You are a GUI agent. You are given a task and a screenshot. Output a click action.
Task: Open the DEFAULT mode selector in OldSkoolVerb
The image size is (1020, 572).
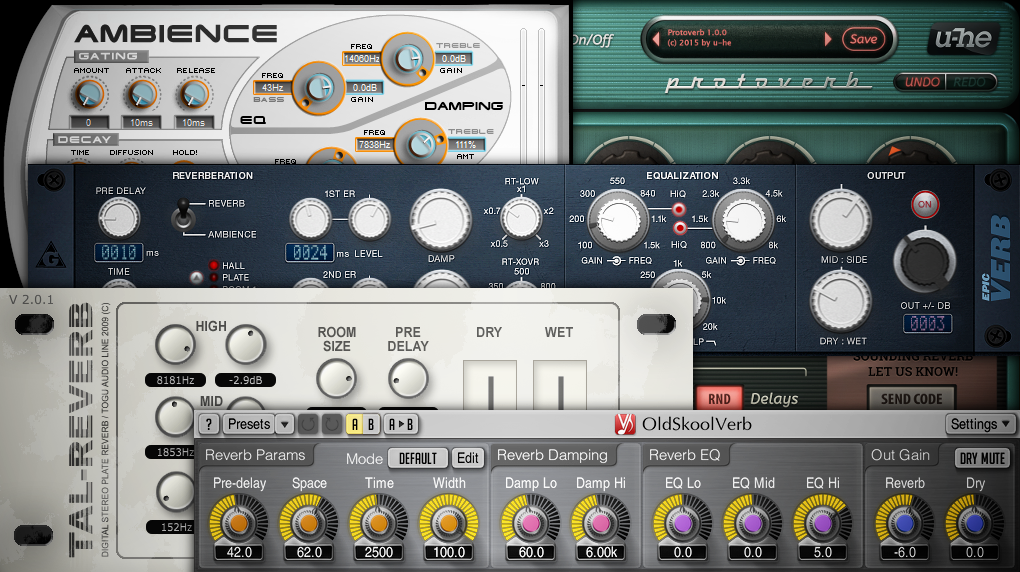click(418, 458)
